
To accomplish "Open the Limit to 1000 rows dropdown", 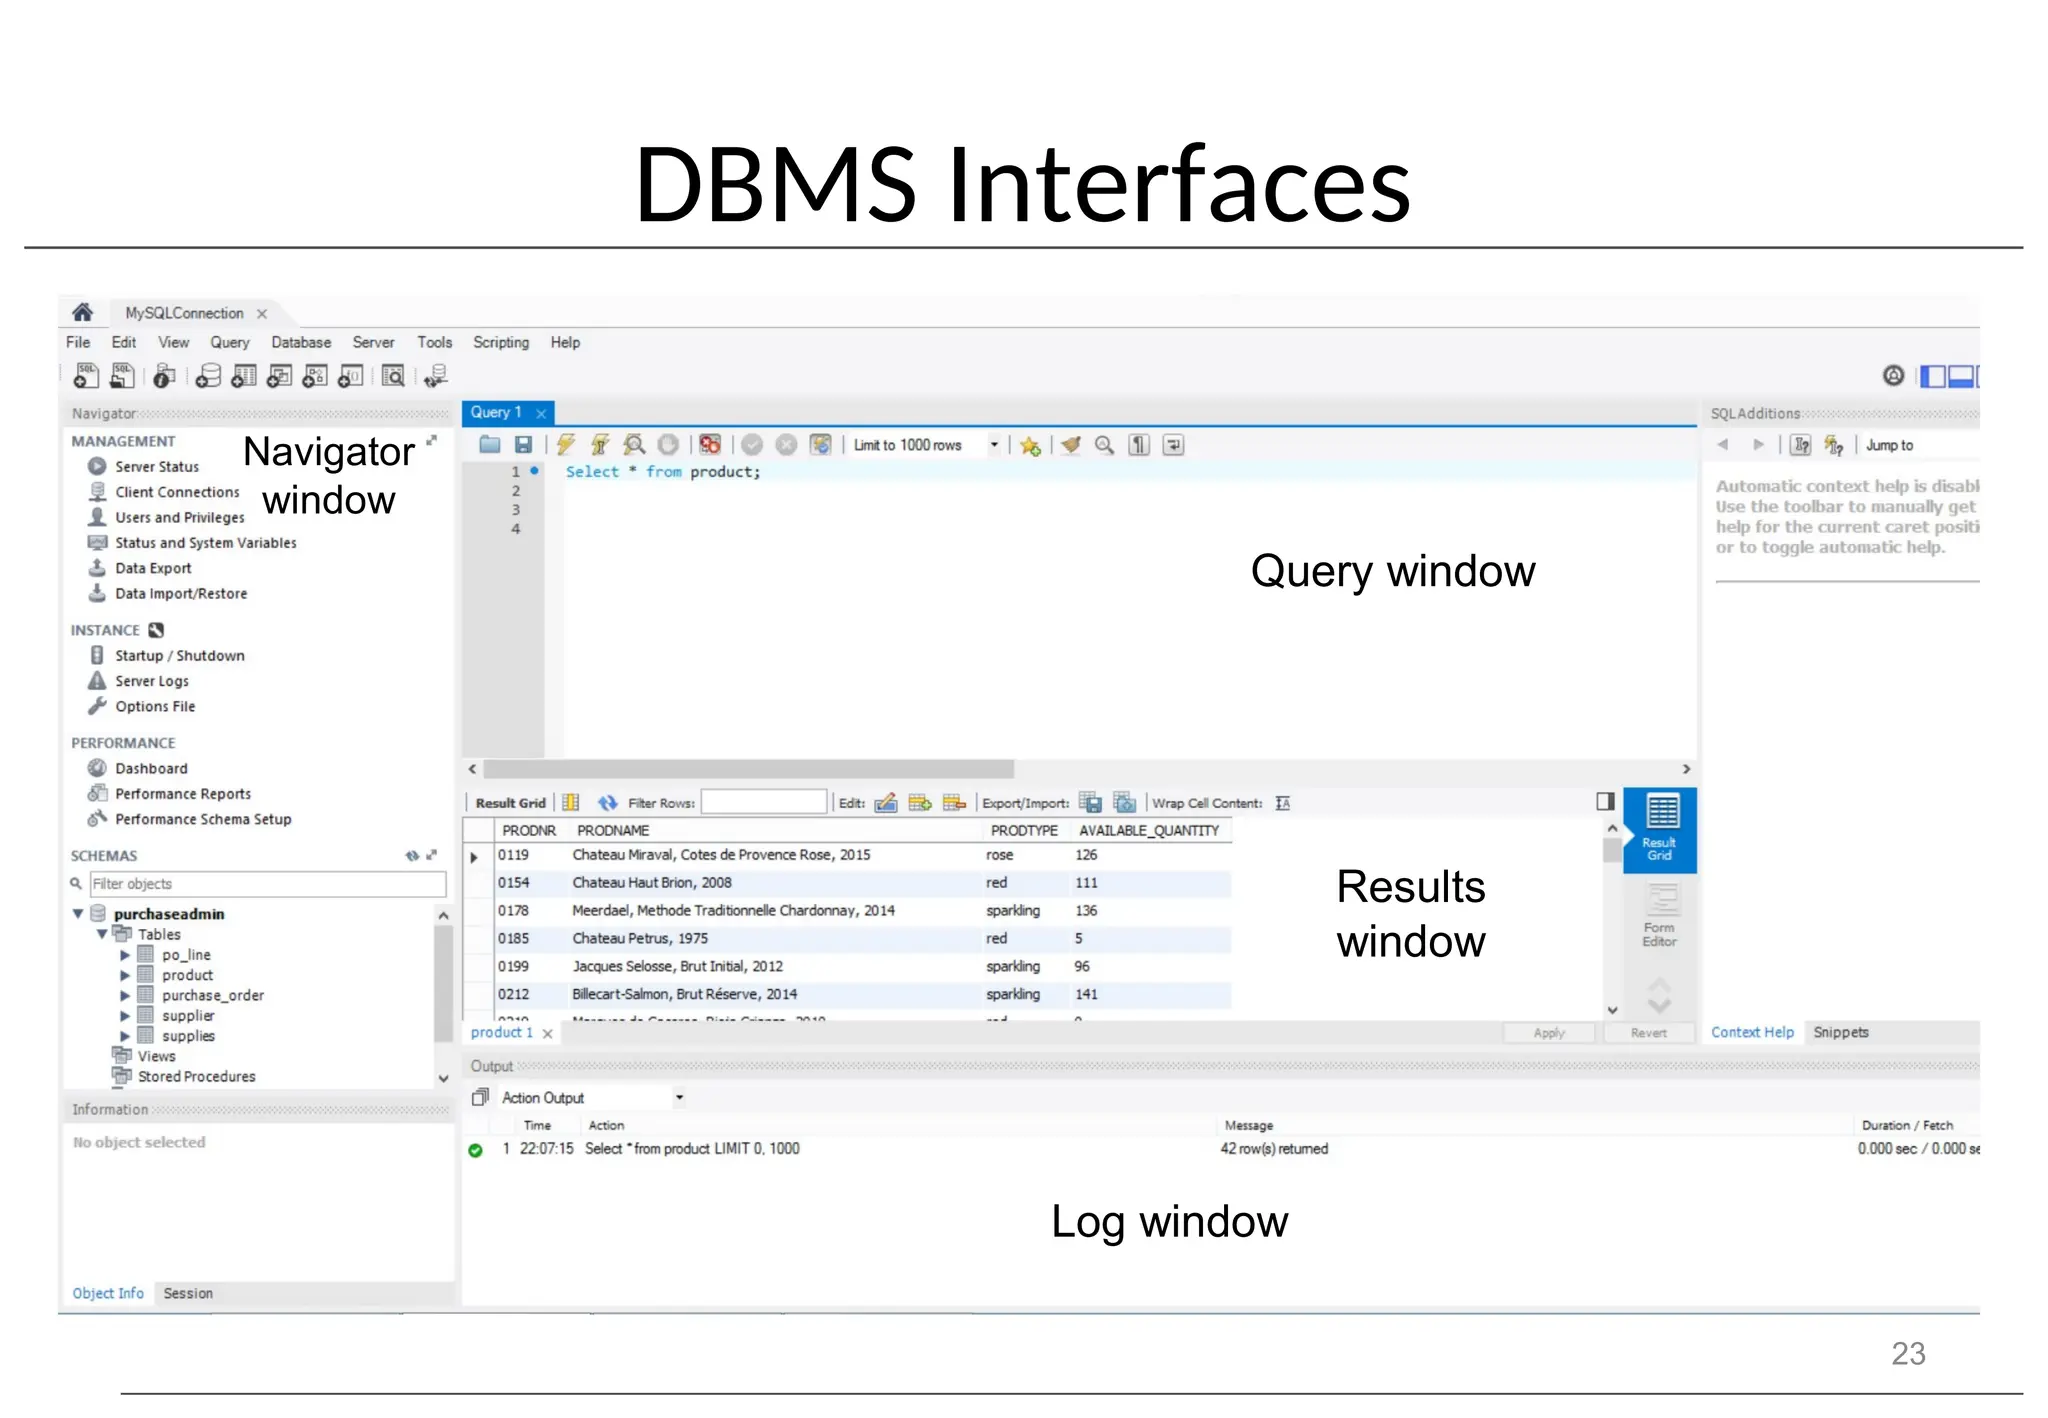I will click(994, 445).
